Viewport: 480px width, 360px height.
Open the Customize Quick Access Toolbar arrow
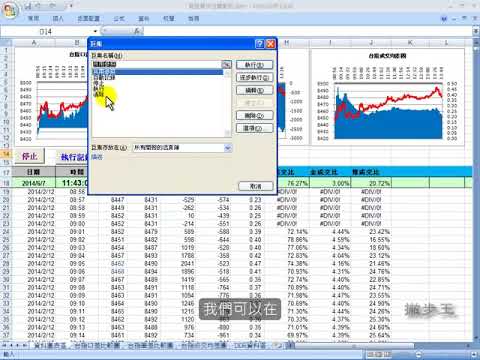coord(71,6)
